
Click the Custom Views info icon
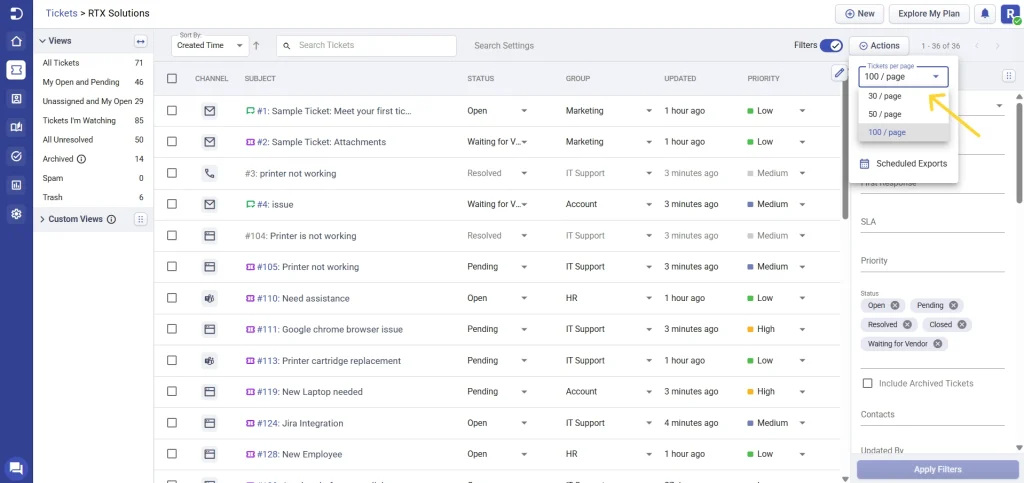coord(111,219)
